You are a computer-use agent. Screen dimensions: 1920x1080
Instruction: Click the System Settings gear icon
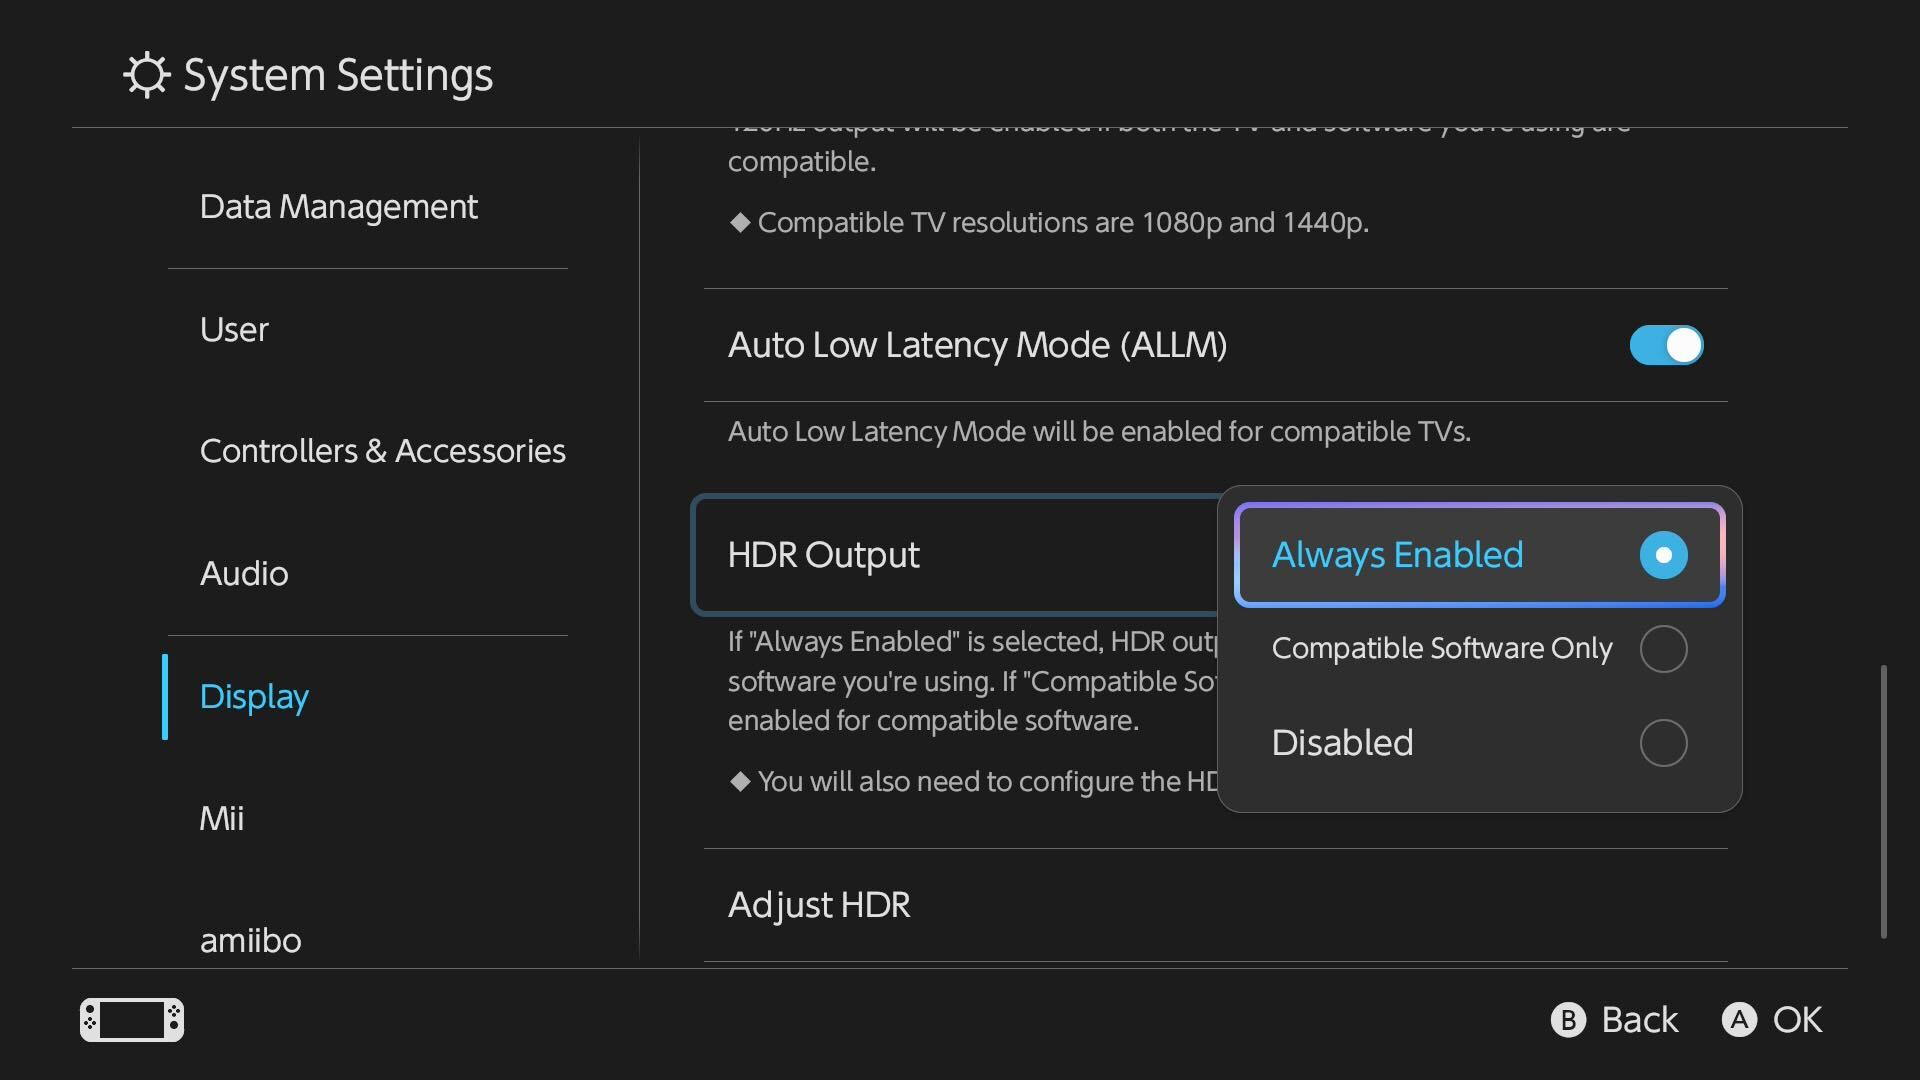click(x=147, y=75)
